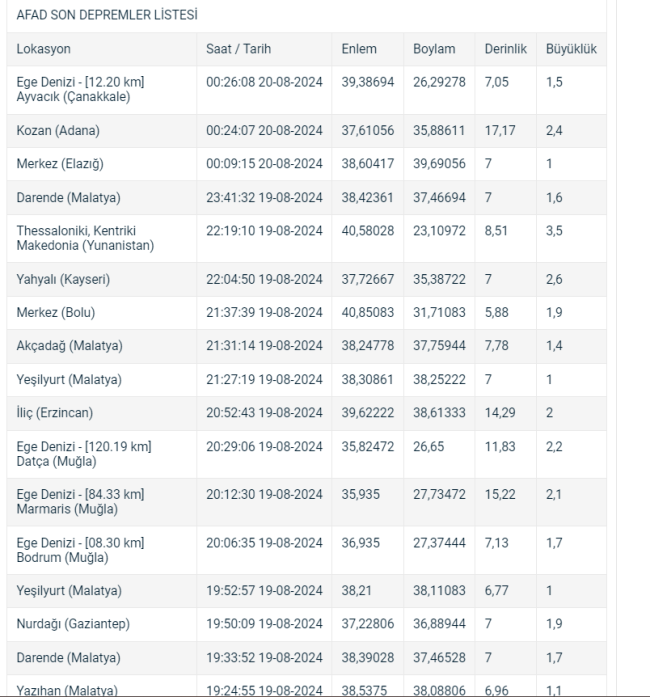Click the depth value 15,22

(x=500, y=495)
